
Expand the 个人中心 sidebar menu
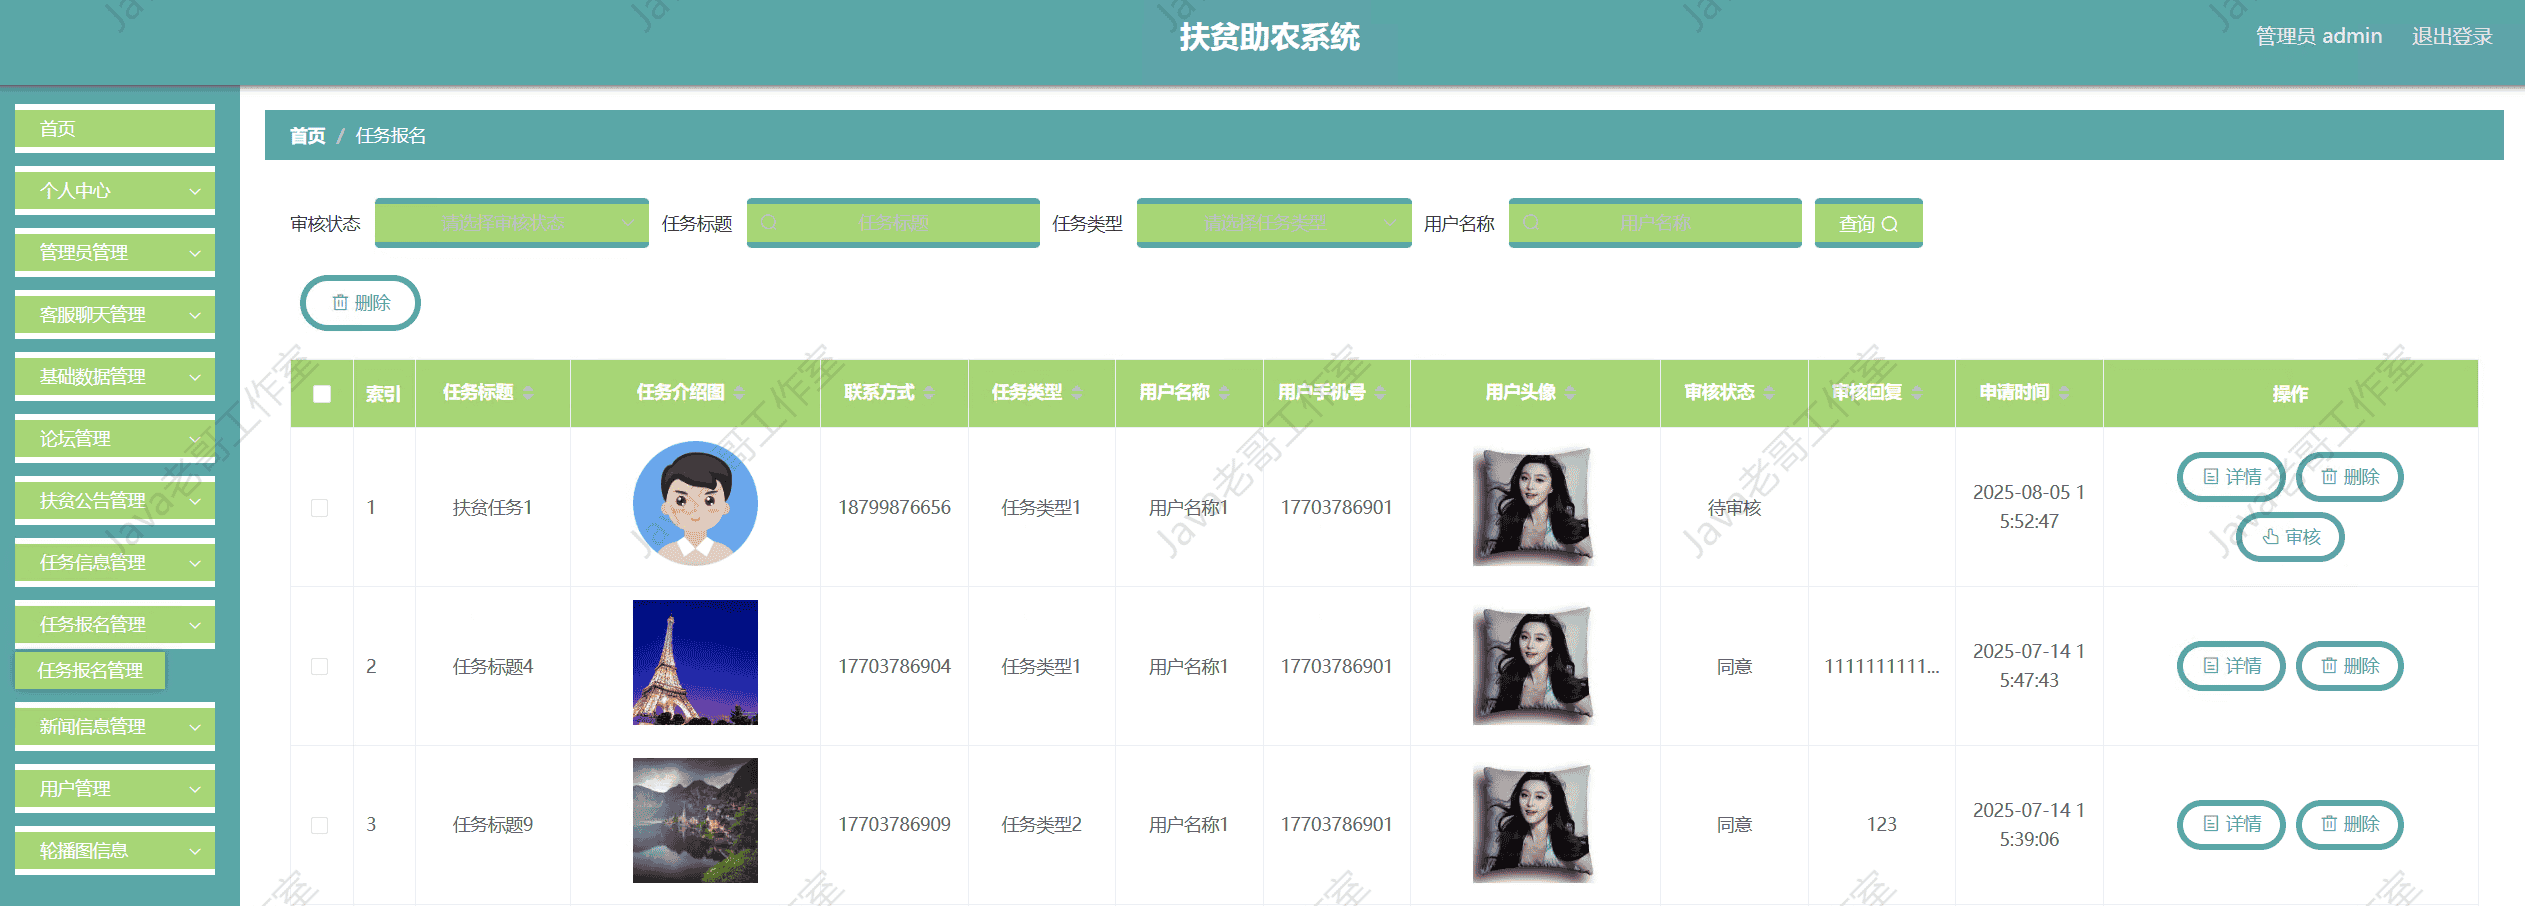click(x=115, y=190)
